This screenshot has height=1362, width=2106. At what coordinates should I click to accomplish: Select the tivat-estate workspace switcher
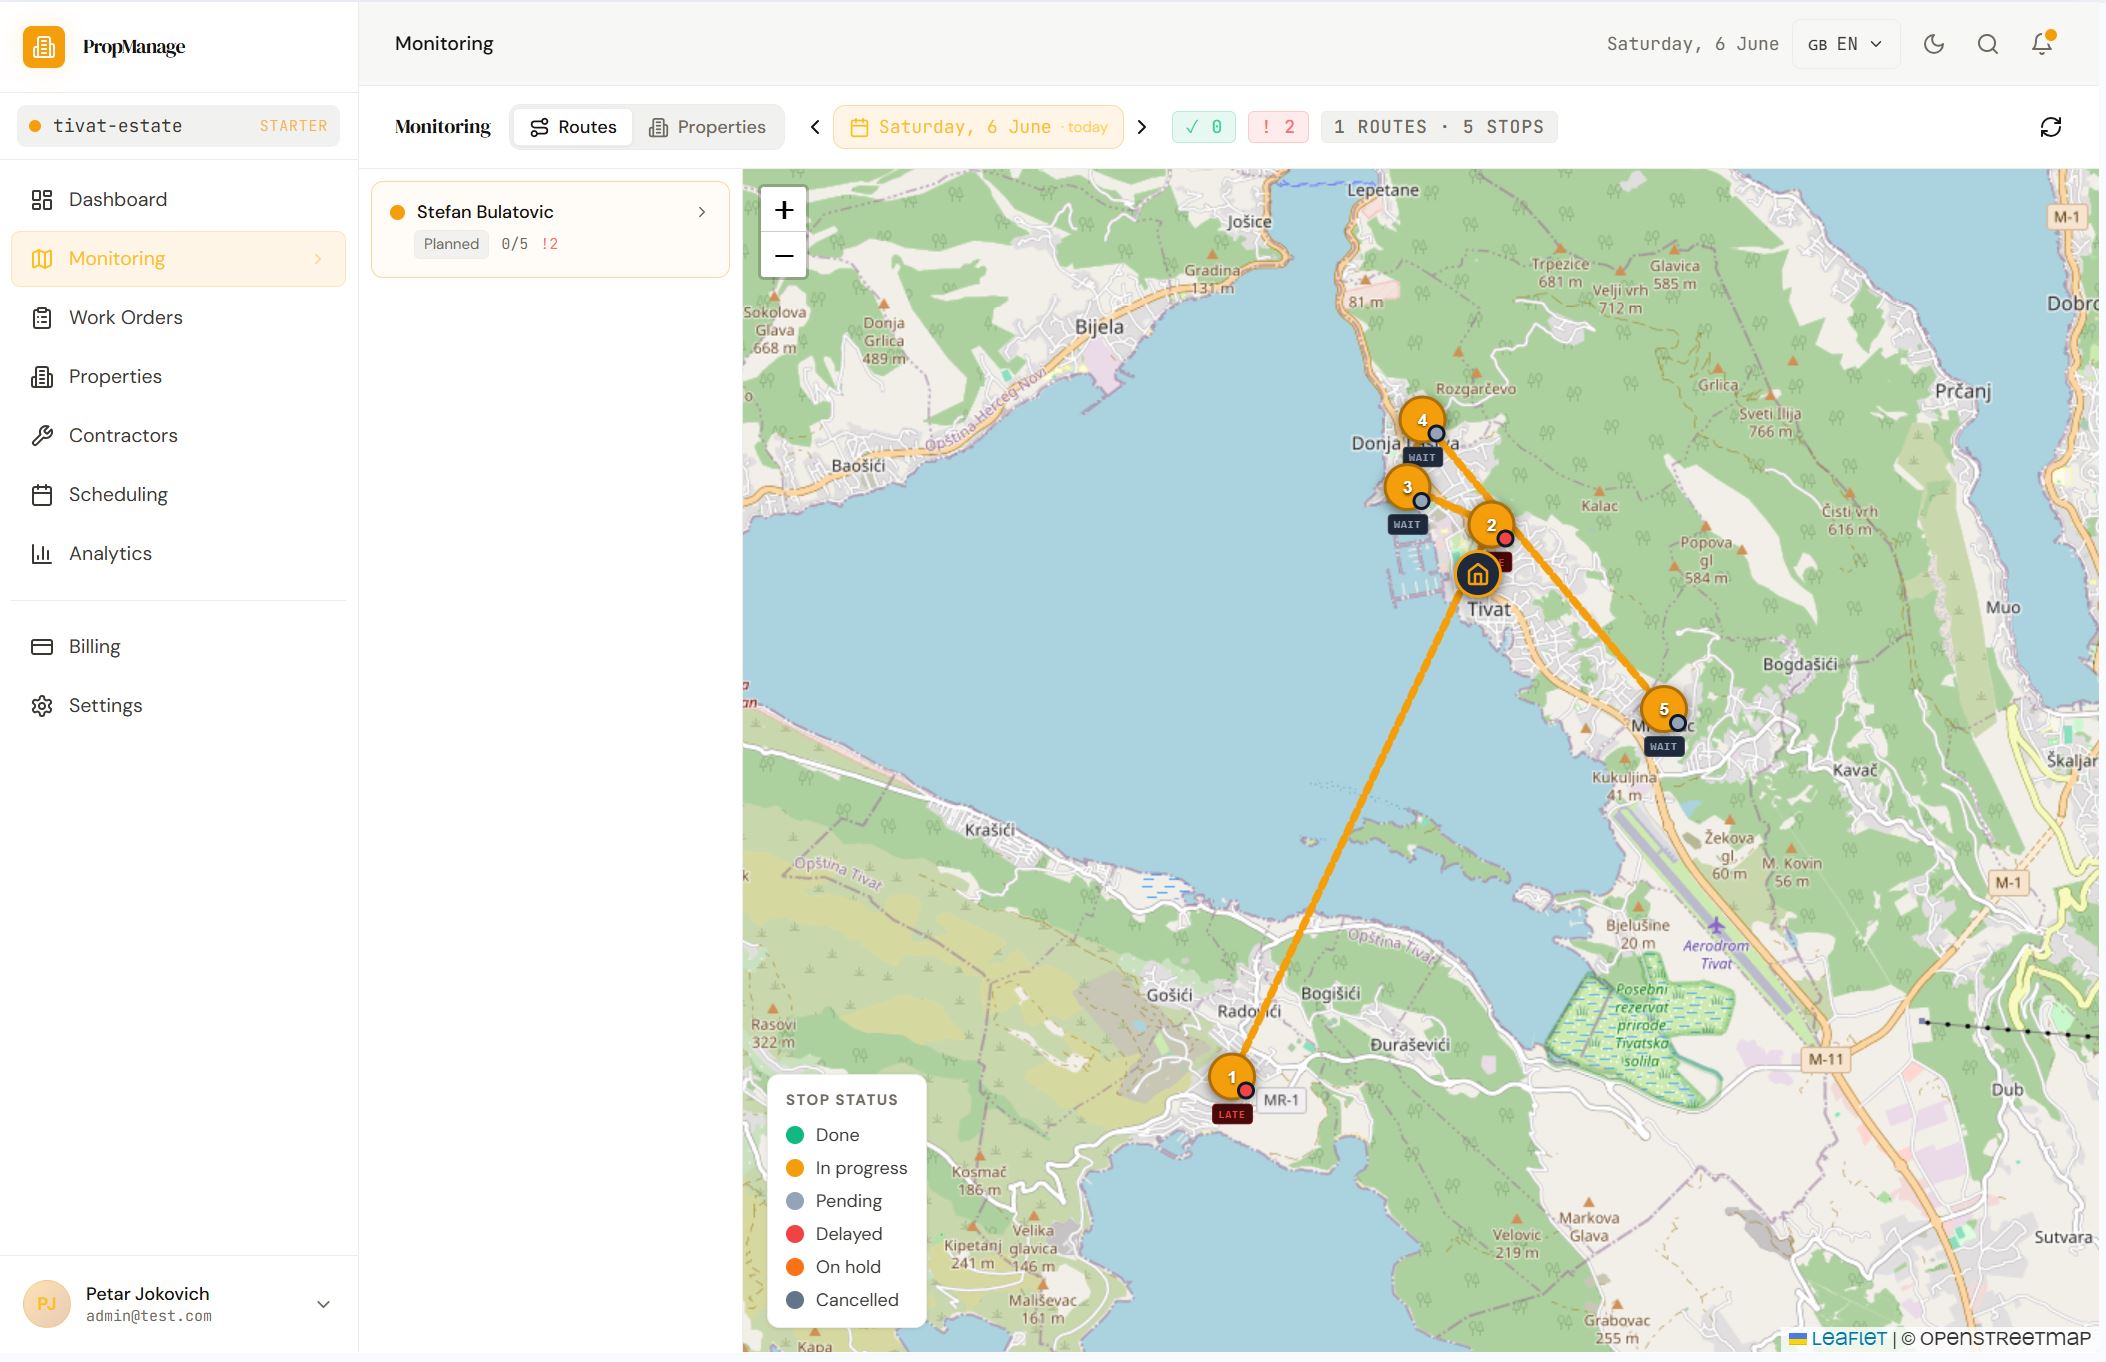[x=178, y=126]
